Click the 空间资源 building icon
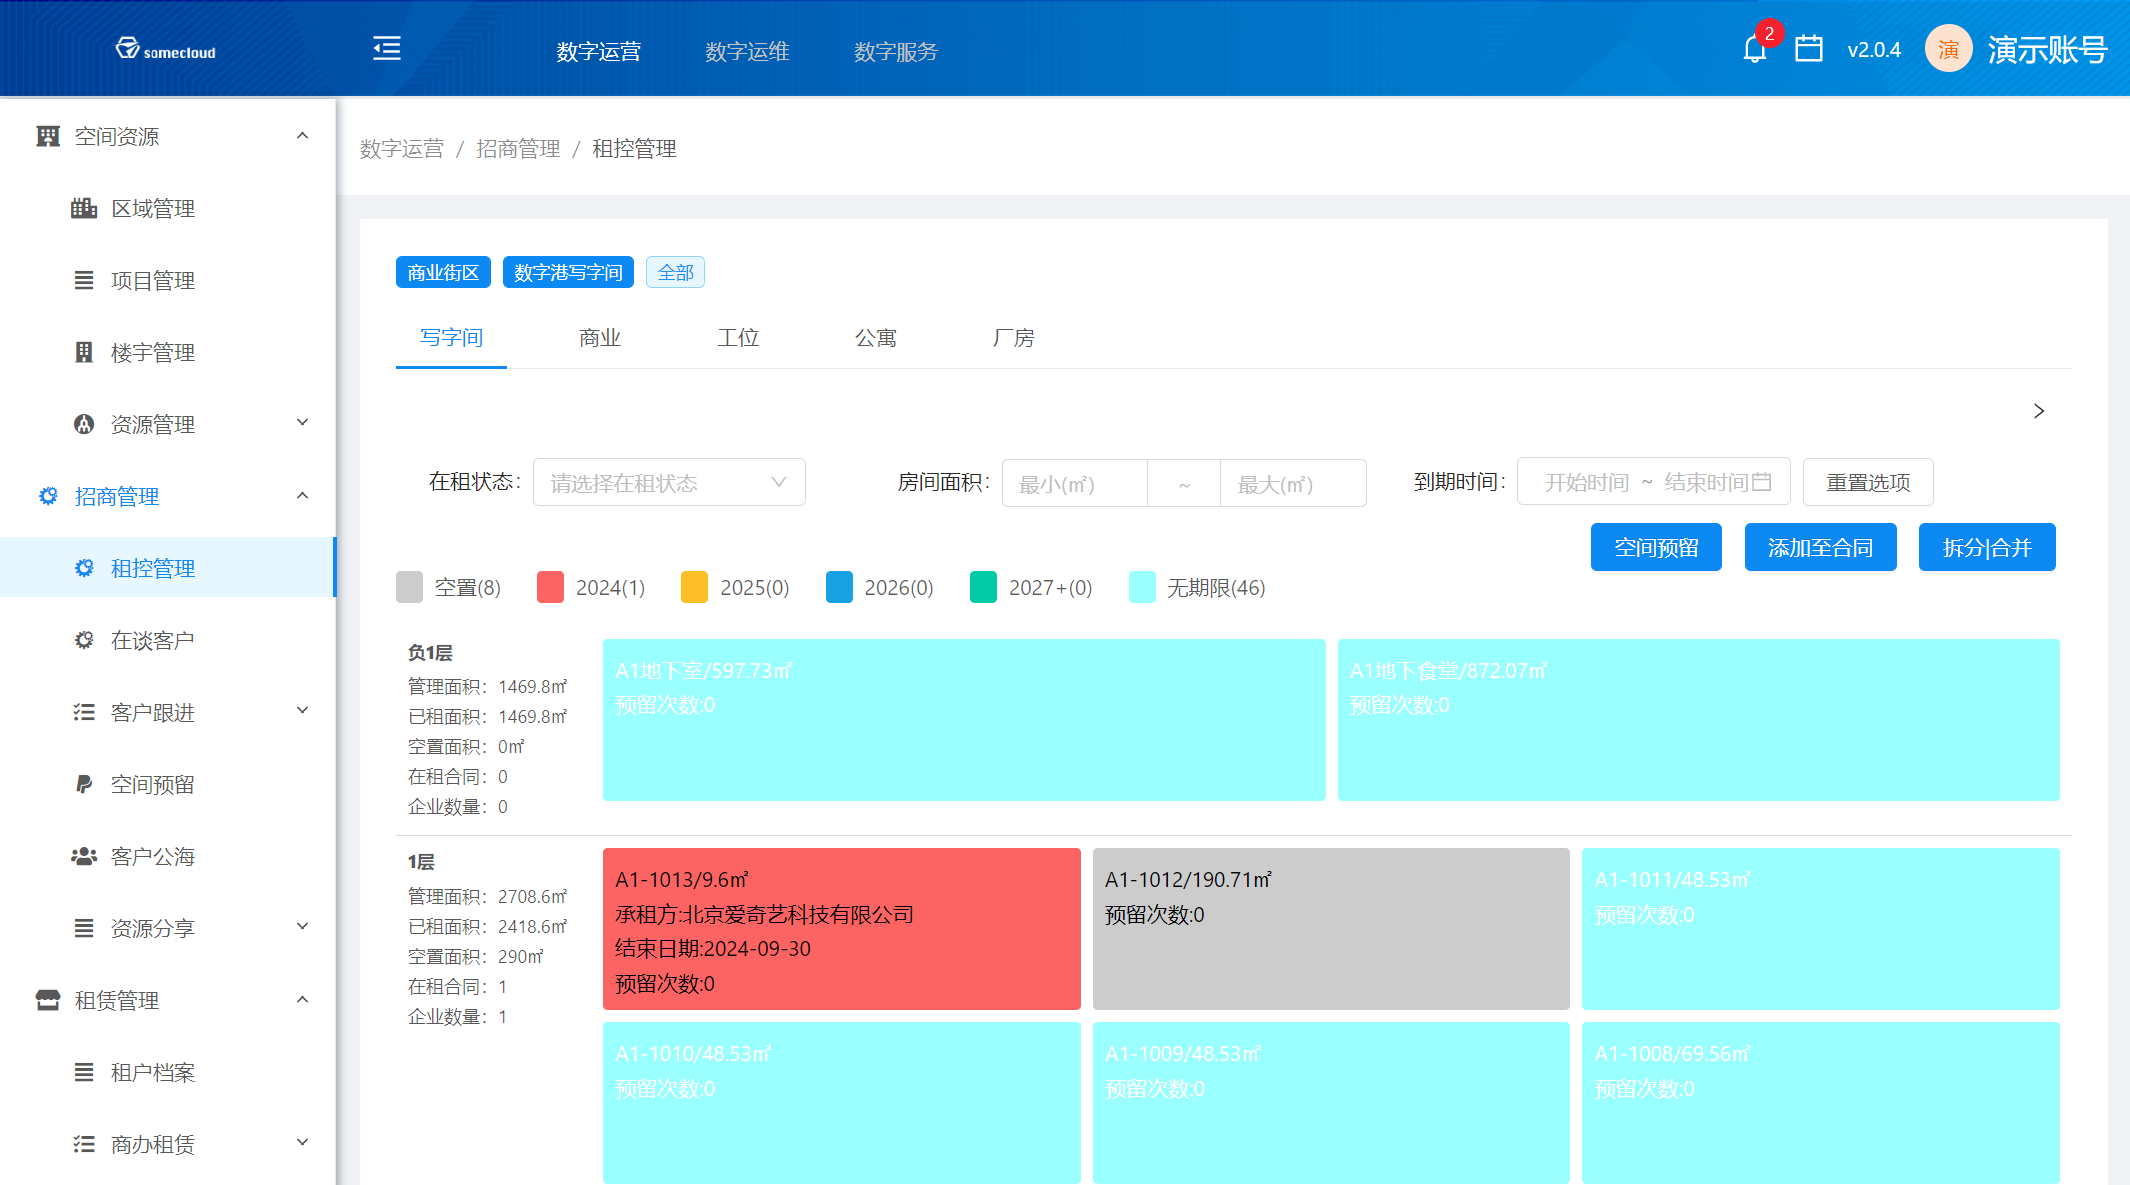Screen dimensions: 2130x1185 pos(48,136)
